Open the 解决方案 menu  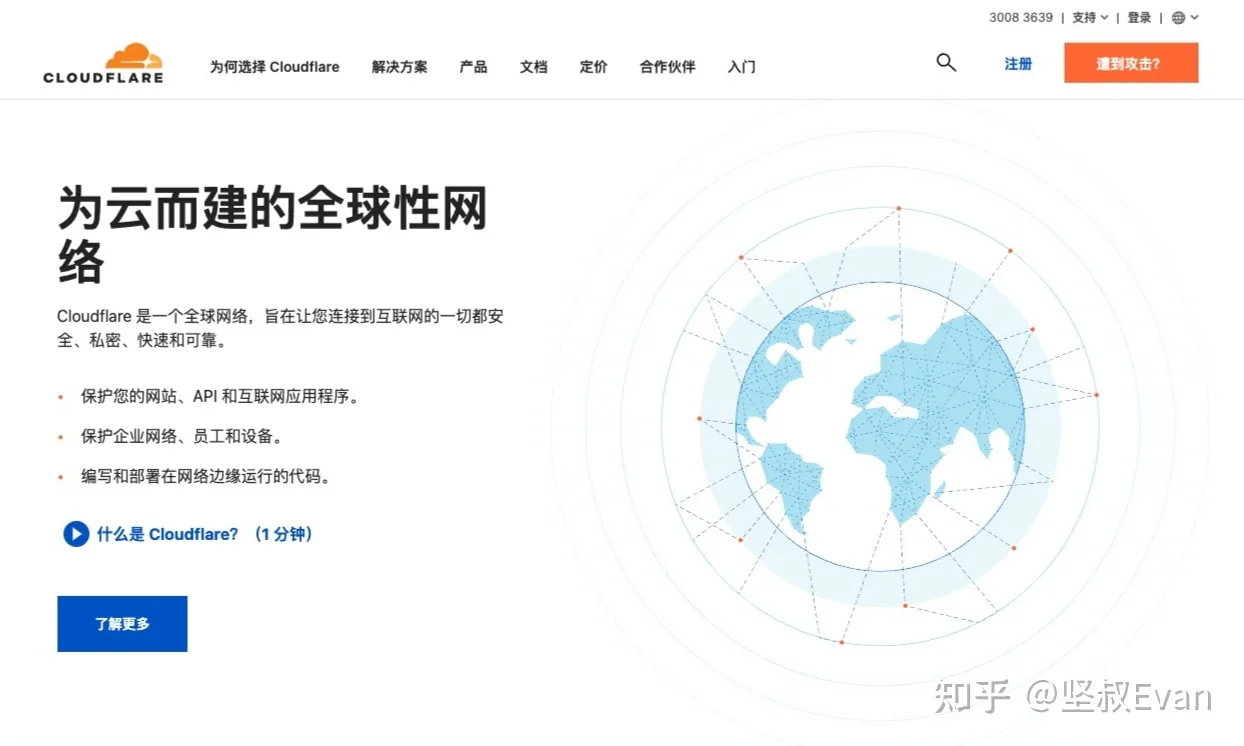pos(399,67)
